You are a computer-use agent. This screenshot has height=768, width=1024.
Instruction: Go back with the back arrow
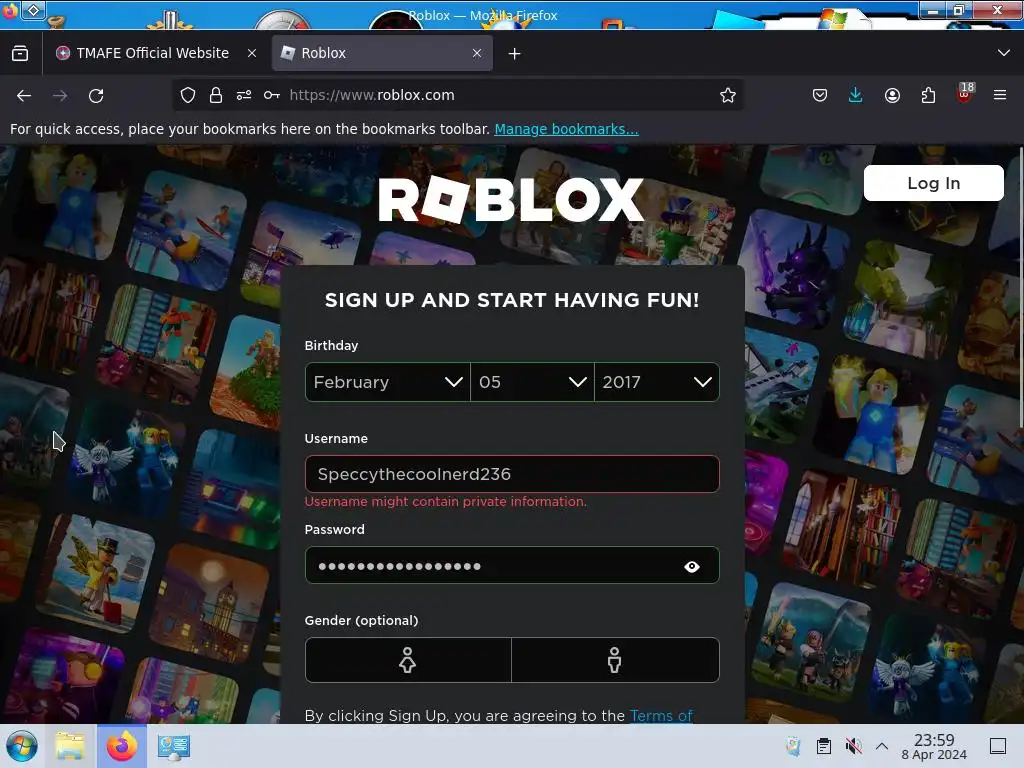[x=24, y=95]
